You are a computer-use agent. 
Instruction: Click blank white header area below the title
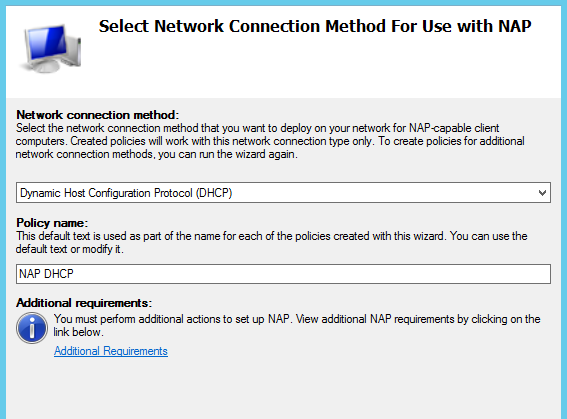point(318,69)
